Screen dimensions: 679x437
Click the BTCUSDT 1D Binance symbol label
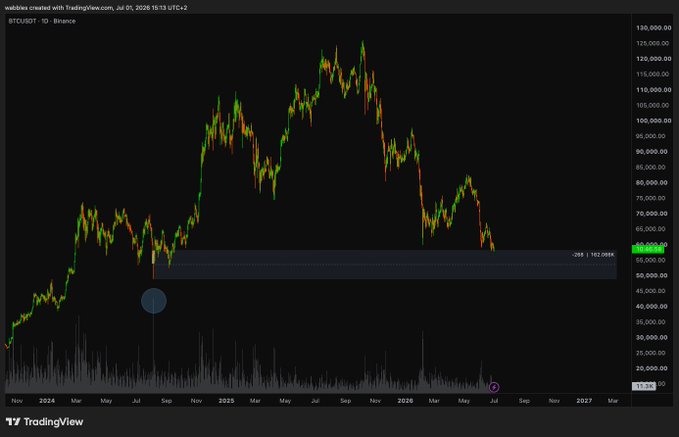coord(42,21)
